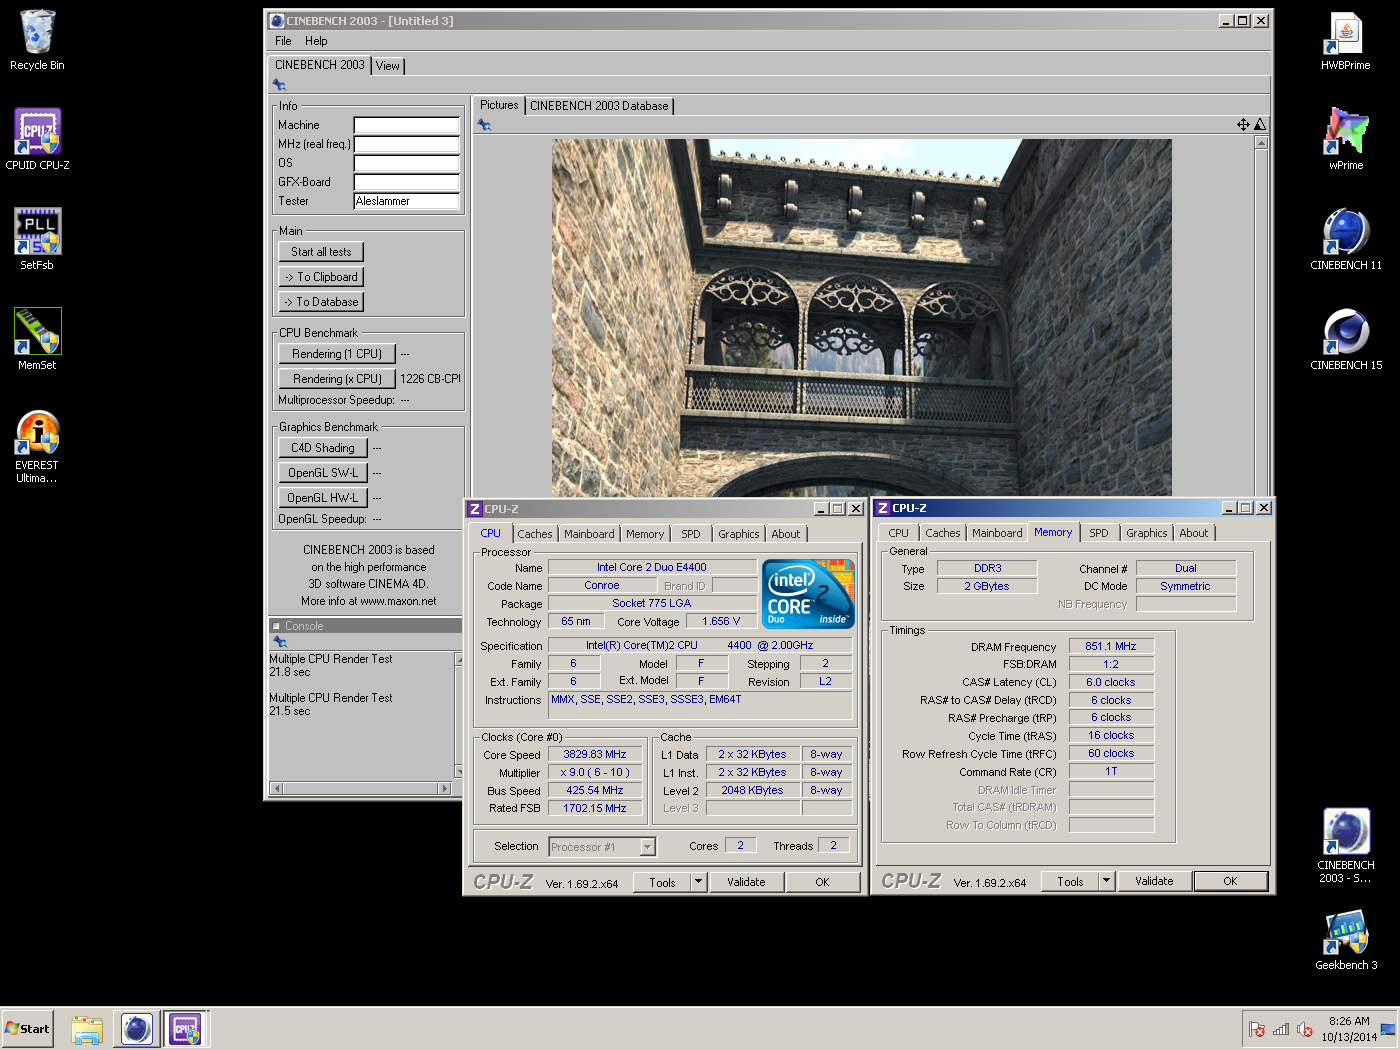Screen dimensions: 1400x1050
Task: Click the Machine input field
Action: pos(407,125)
